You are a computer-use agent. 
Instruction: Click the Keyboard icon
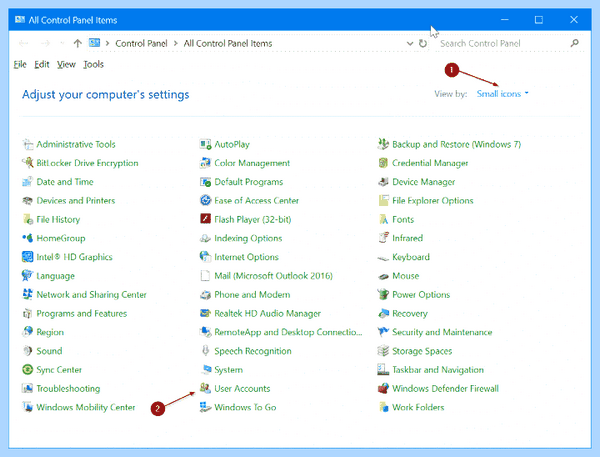(x=383, y=258)
